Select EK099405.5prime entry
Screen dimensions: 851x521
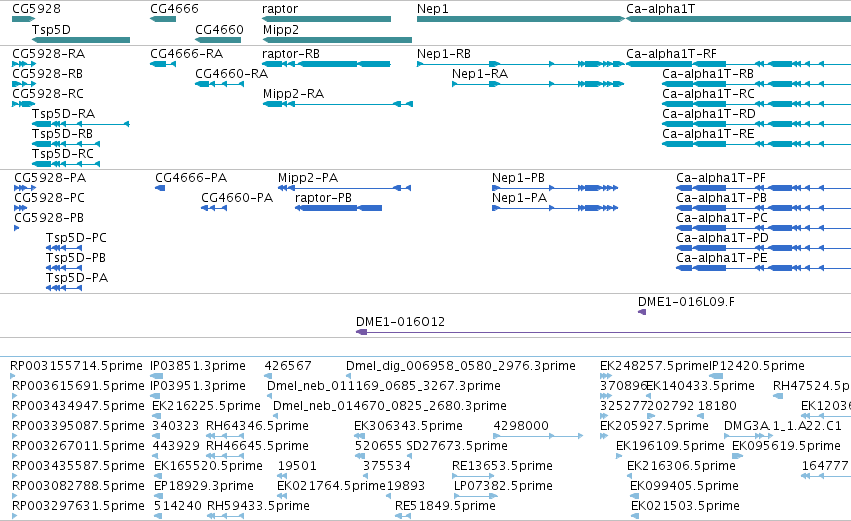pyautogui.click(x=684, y=486)
